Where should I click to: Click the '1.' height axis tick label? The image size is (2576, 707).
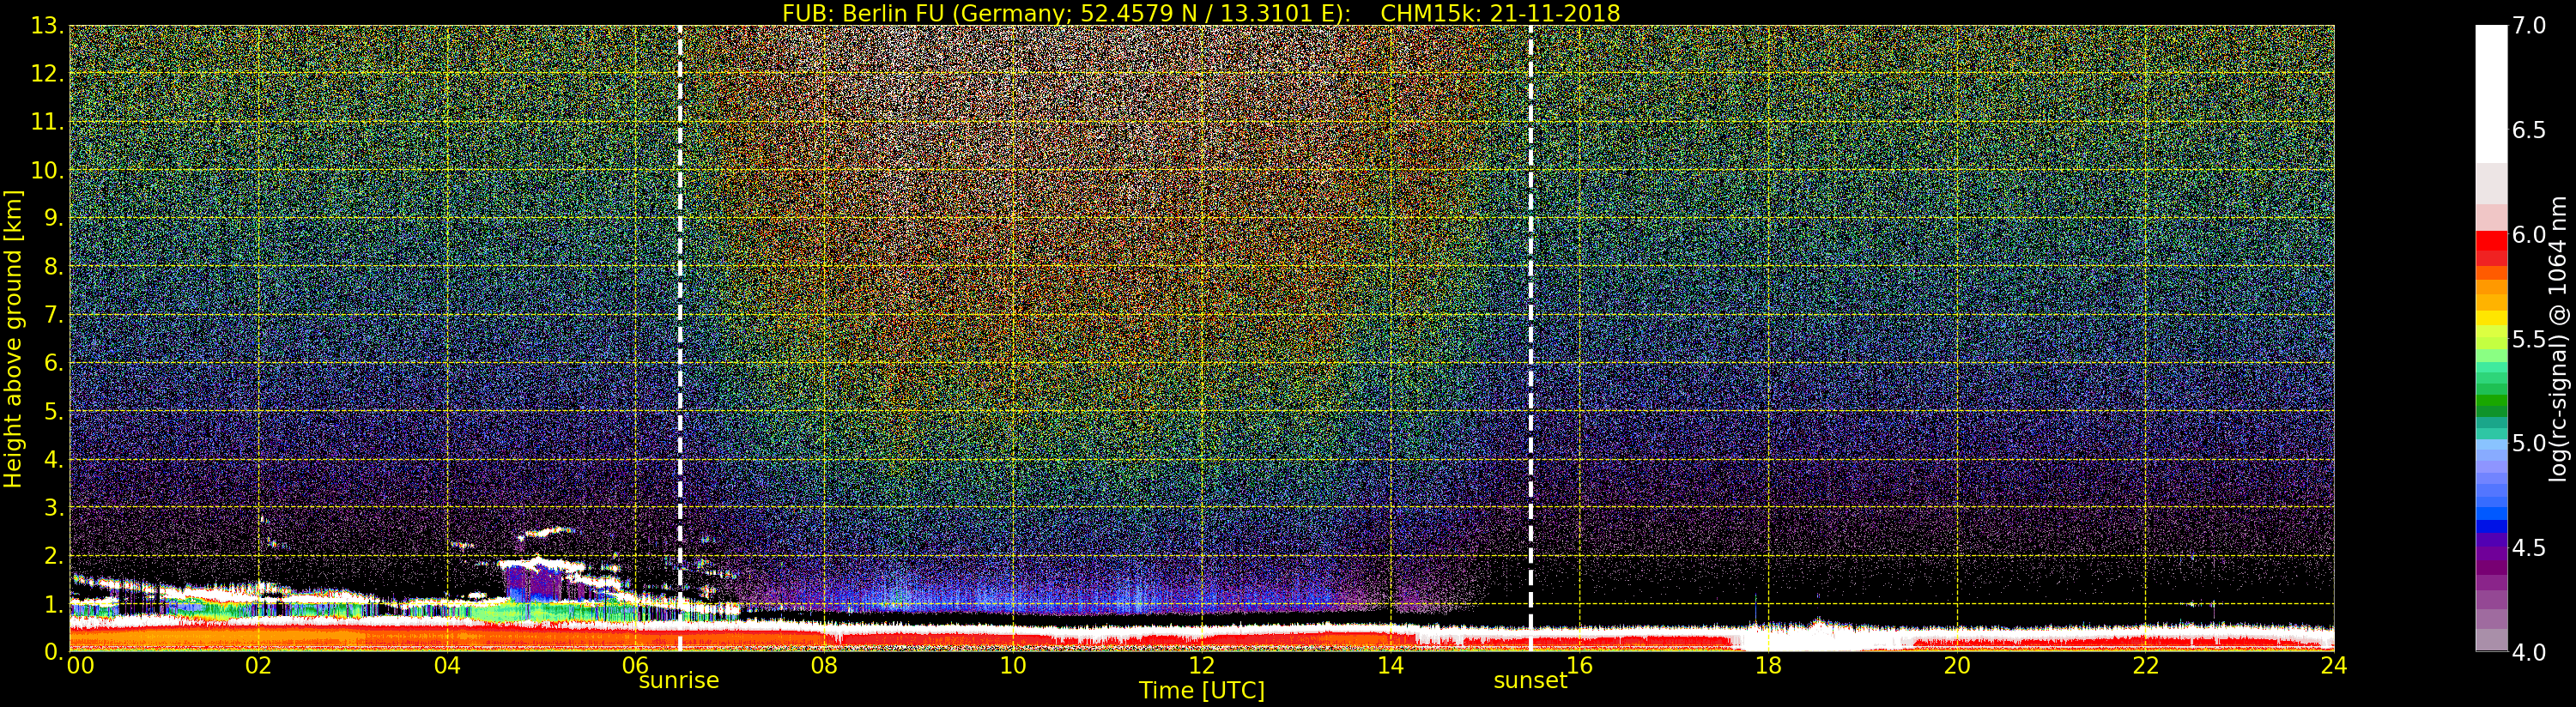click(53, 603)
